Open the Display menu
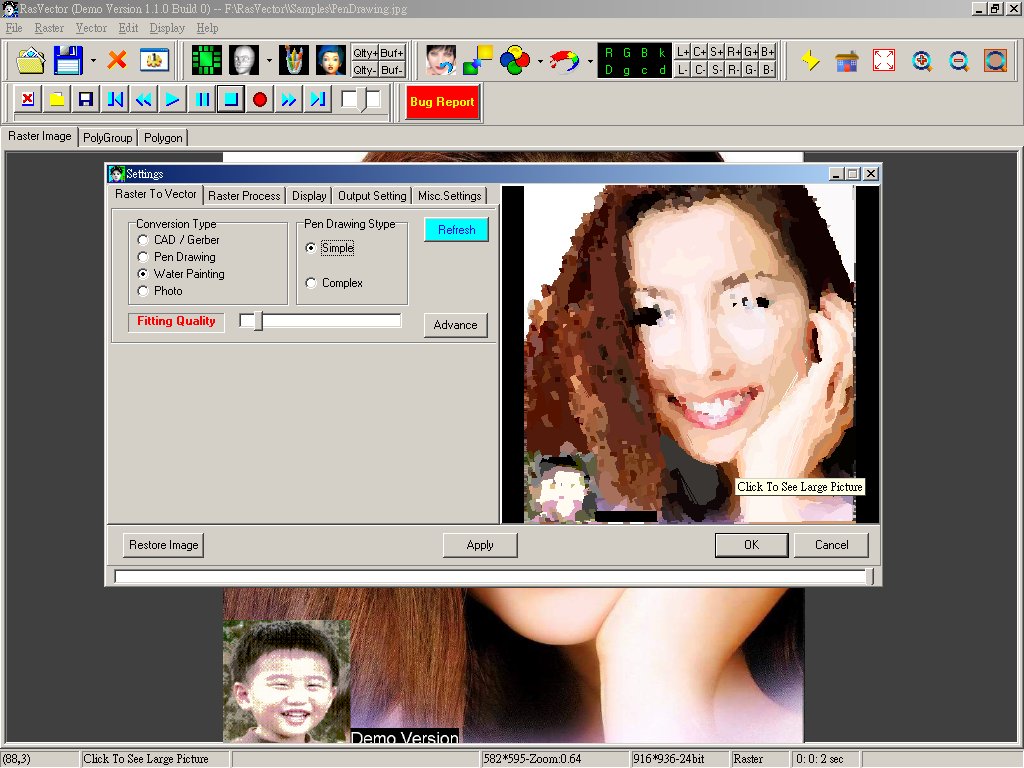 coord(167,28)
